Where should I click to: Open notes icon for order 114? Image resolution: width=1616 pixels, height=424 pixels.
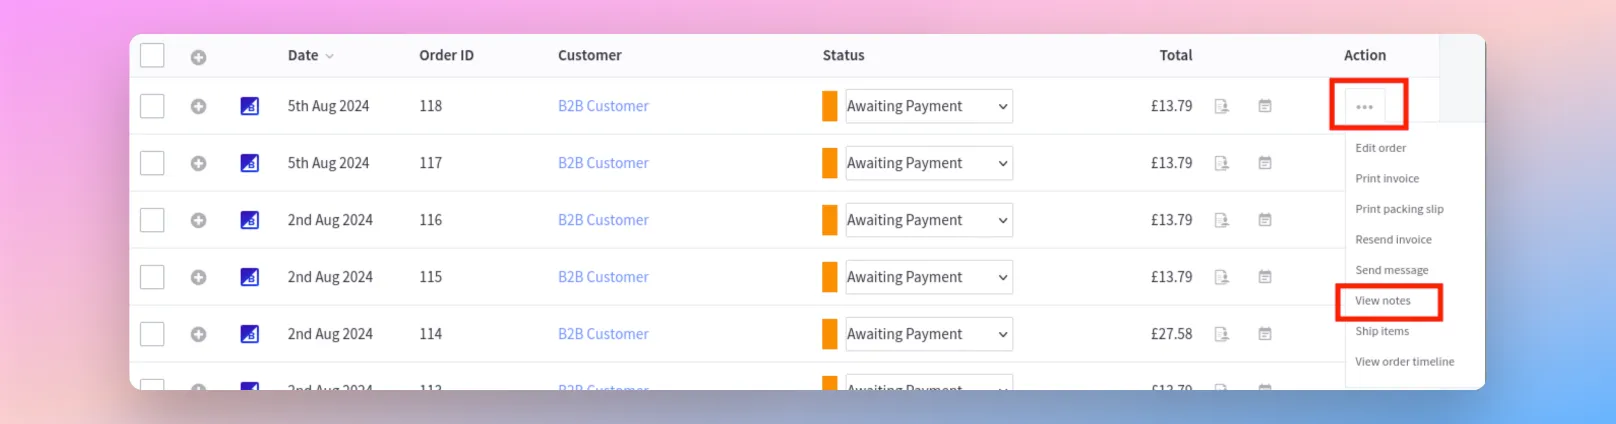pyautogui.click(x=1265, y=334)
